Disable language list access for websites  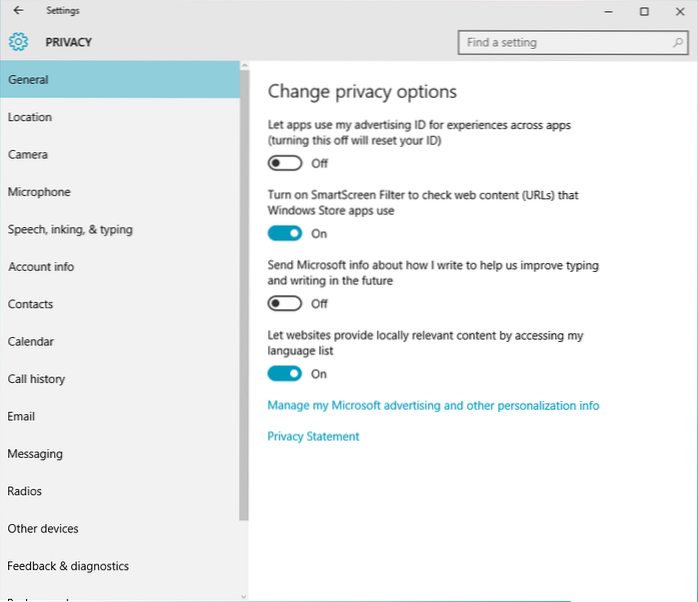tap(285, 373)
